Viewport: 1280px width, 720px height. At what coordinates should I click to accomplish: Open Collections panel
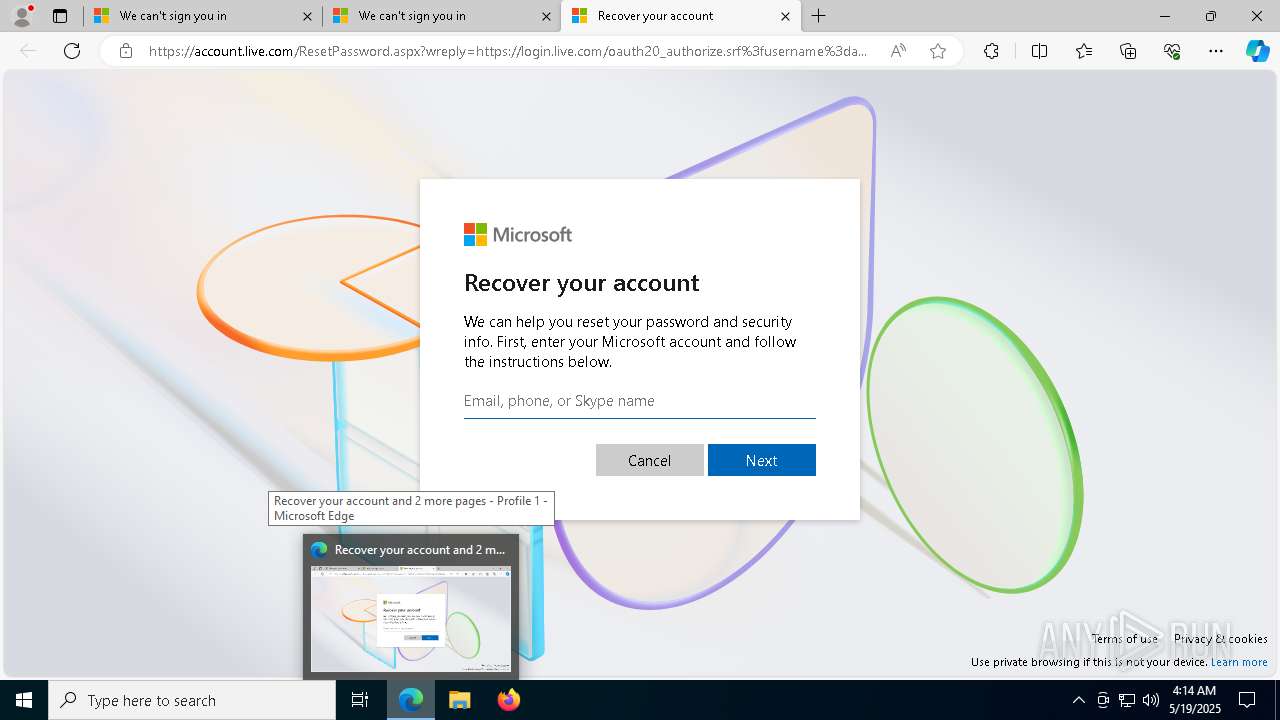coord(1128,51)
